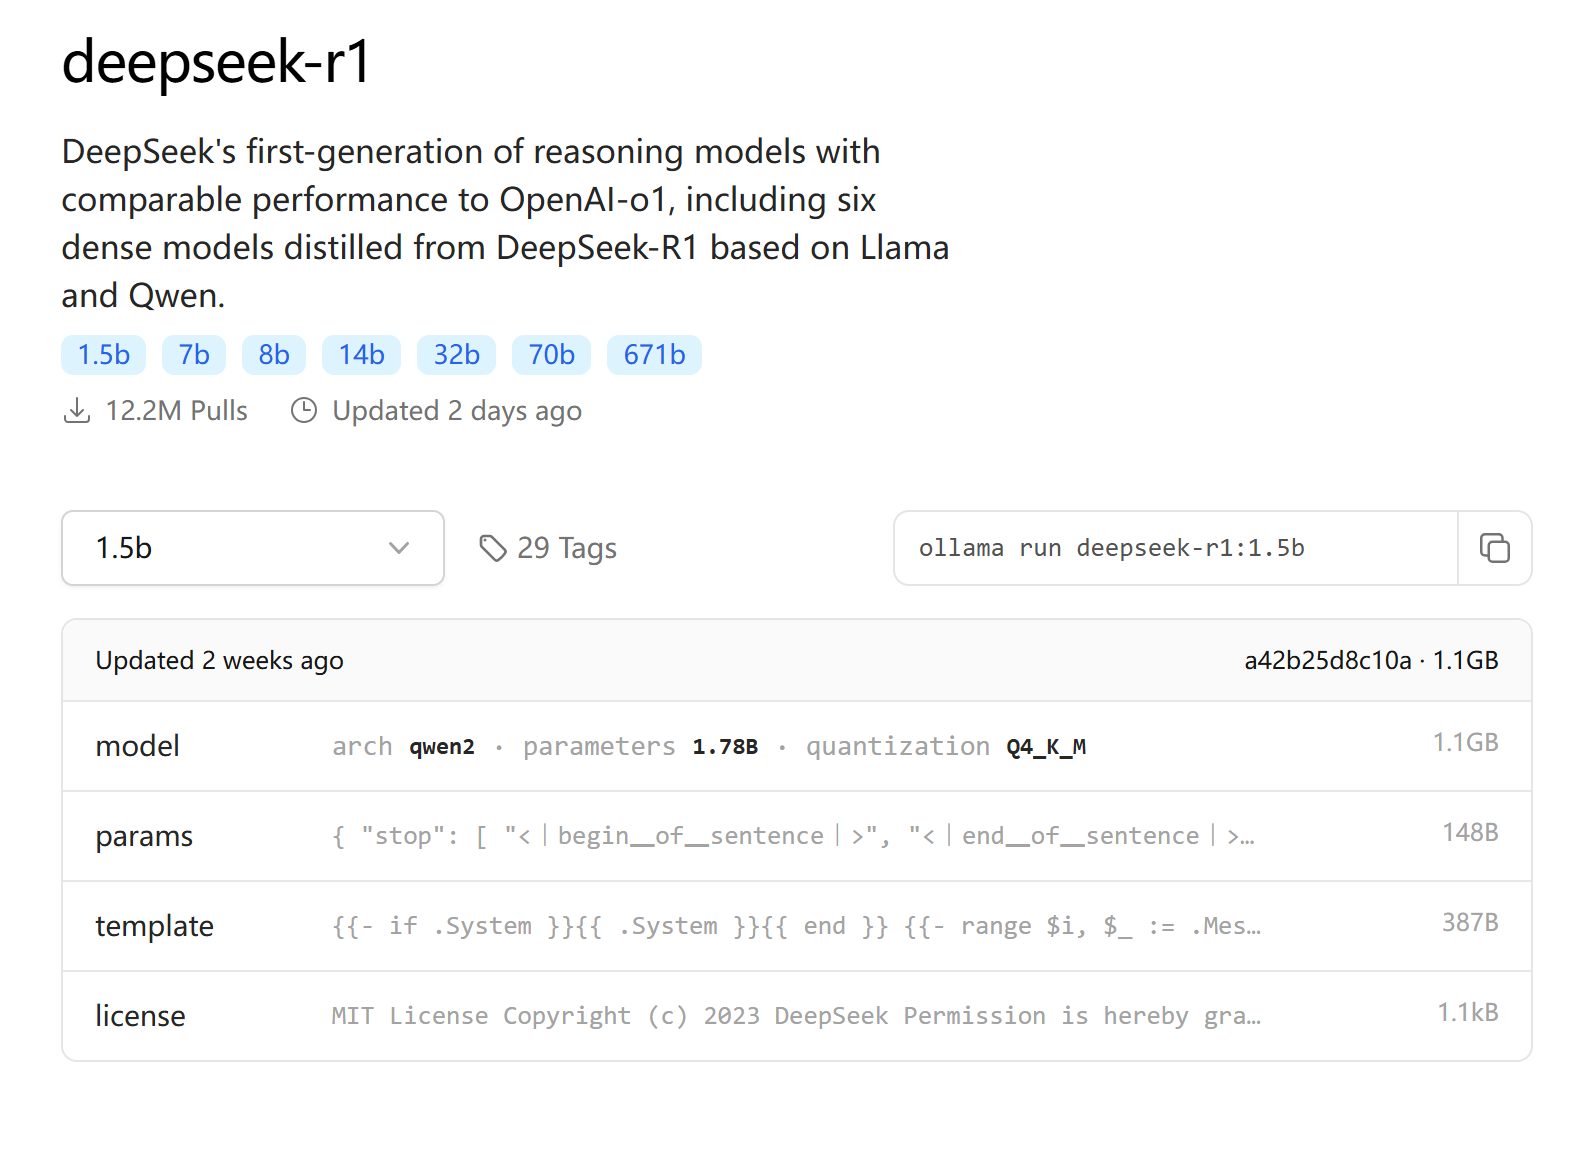Image resolution: width=1592 pixels, height=1154 pixels.
Task: Copy the ollama run command
Action: [x=1494, y=548]
